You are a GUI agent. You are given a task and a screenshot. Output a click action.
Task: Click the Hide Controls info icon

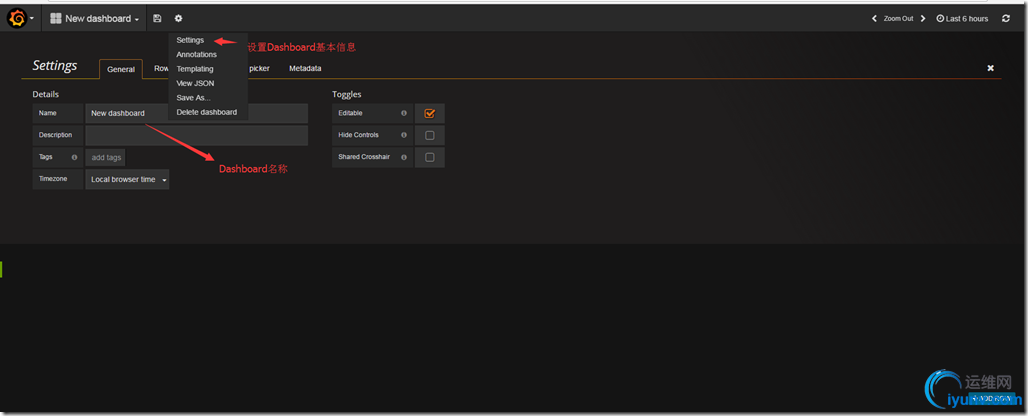[404, 135]
